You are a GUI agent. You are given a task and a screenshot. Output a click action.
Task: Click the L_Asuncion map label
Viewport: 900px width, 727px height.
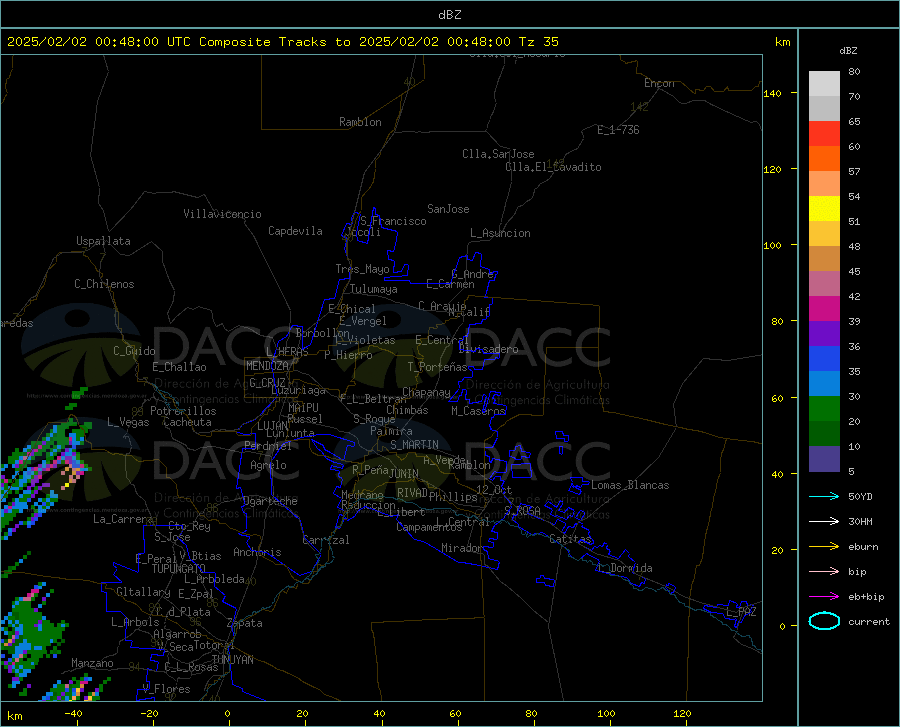(500, 233)
